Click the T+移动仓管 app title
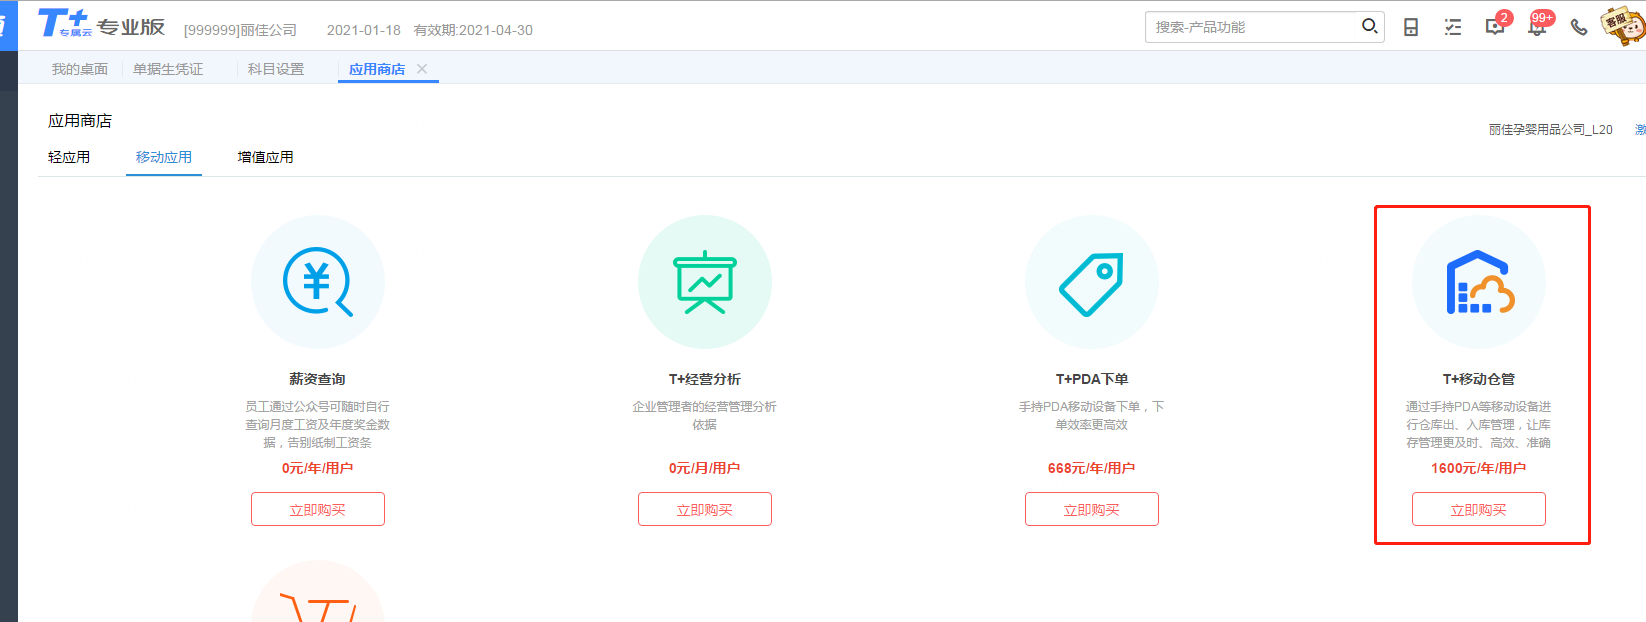Screen dimensions: 1646x622 tap(1479, 379)
